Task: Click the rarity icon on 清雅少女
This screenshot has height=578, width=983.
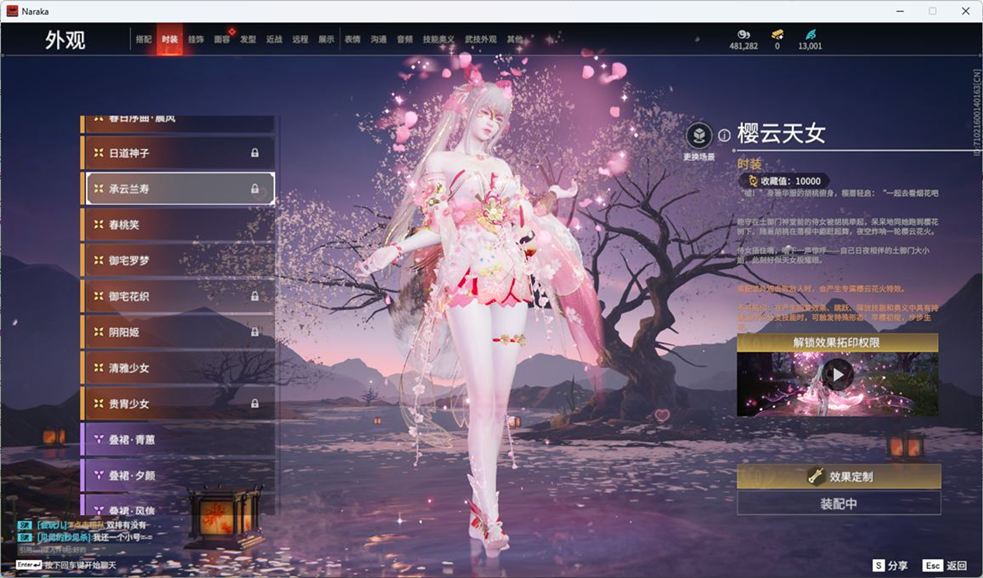Action: coord(98,368)
